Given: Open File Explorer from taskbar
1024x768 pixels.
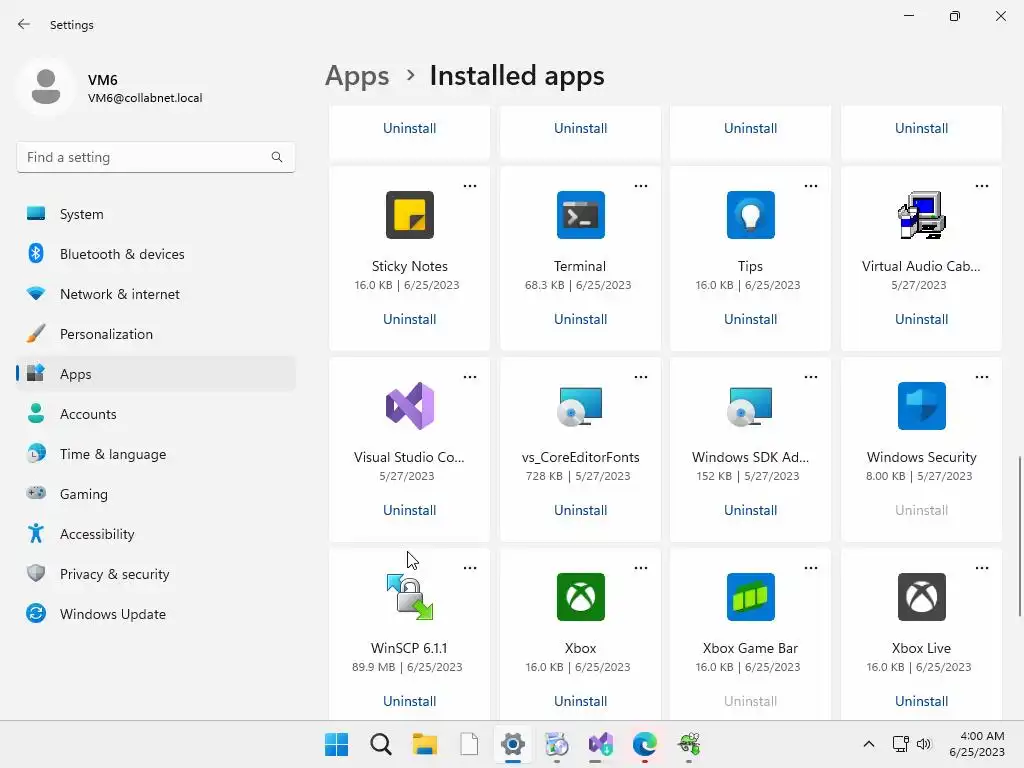Looking at the screenshot, I should pos(424,744).
